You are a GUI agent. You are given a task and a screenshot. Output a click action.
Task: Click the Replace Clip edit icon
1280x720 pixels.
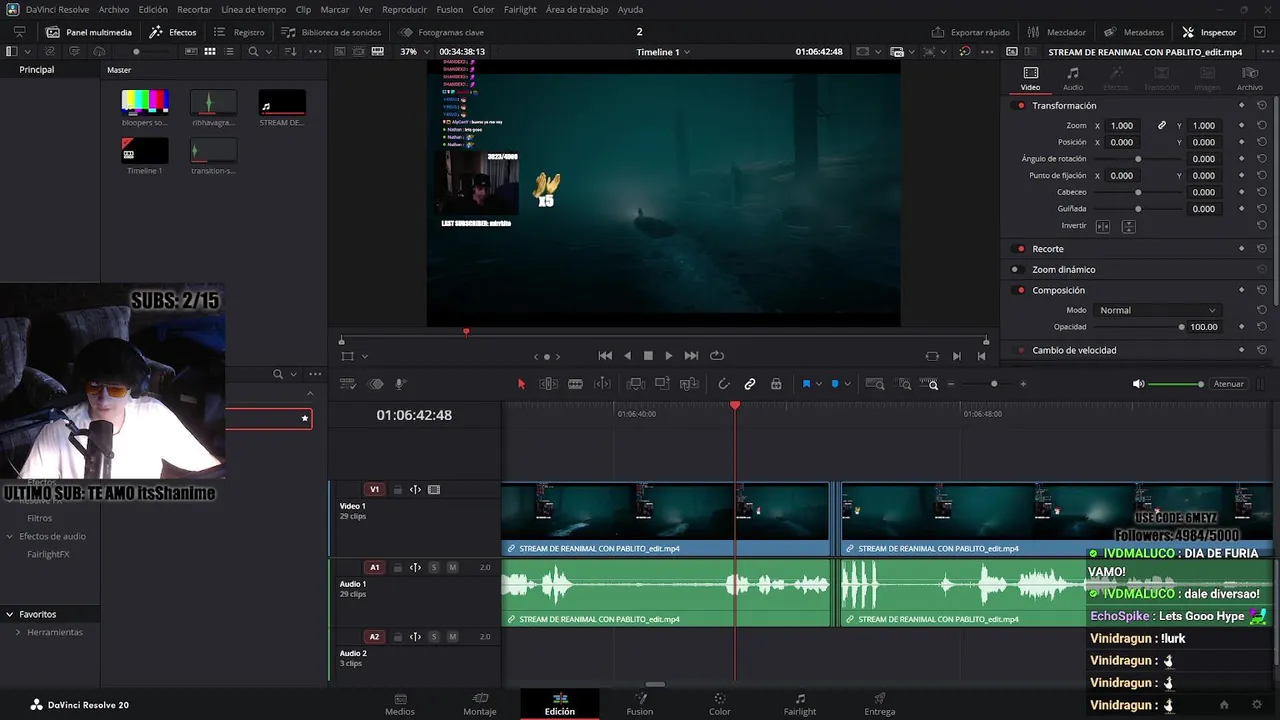click(688, 384)
